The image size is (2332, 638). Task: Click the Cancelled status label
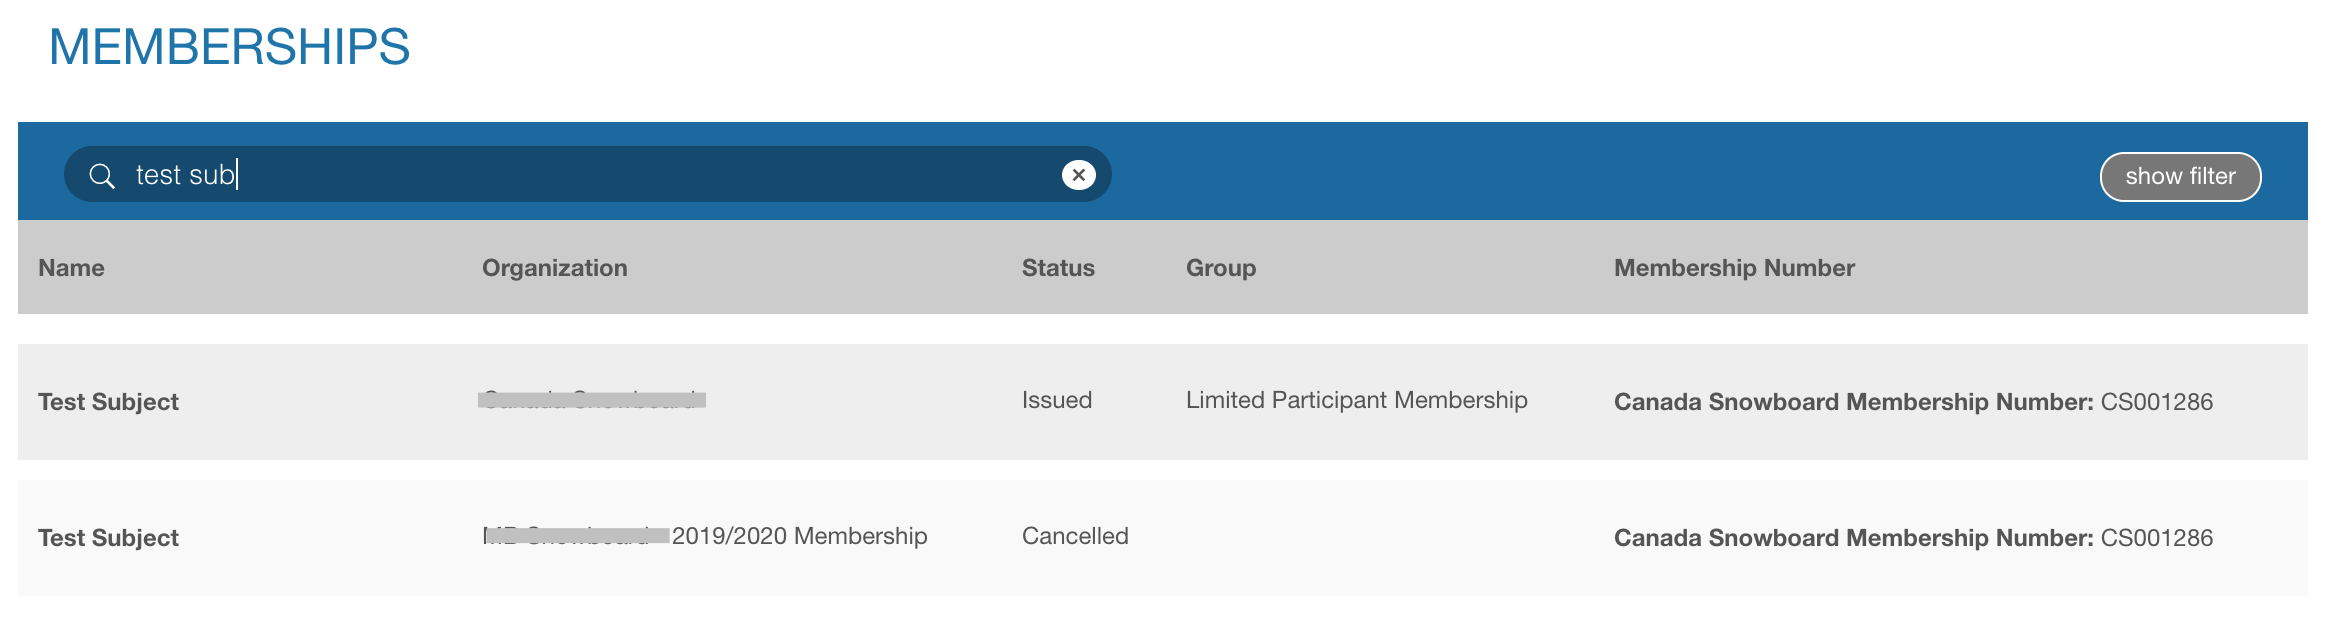tap(1075, 535)
